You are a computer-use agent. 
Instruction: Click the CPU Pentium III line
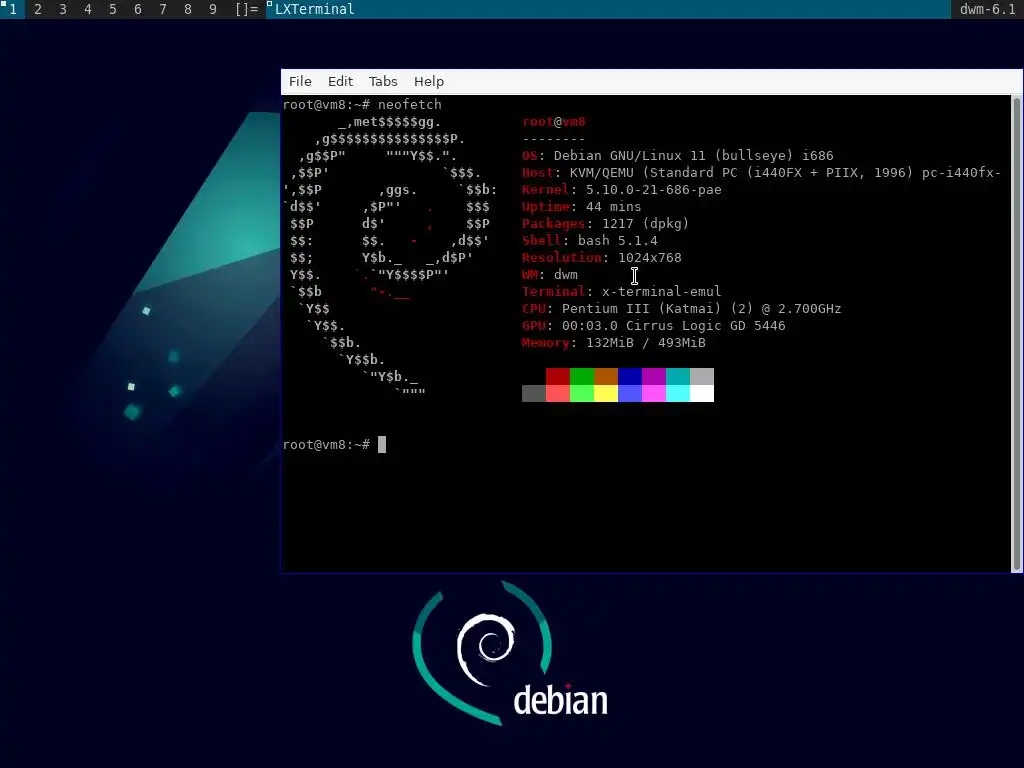(682, 308)
